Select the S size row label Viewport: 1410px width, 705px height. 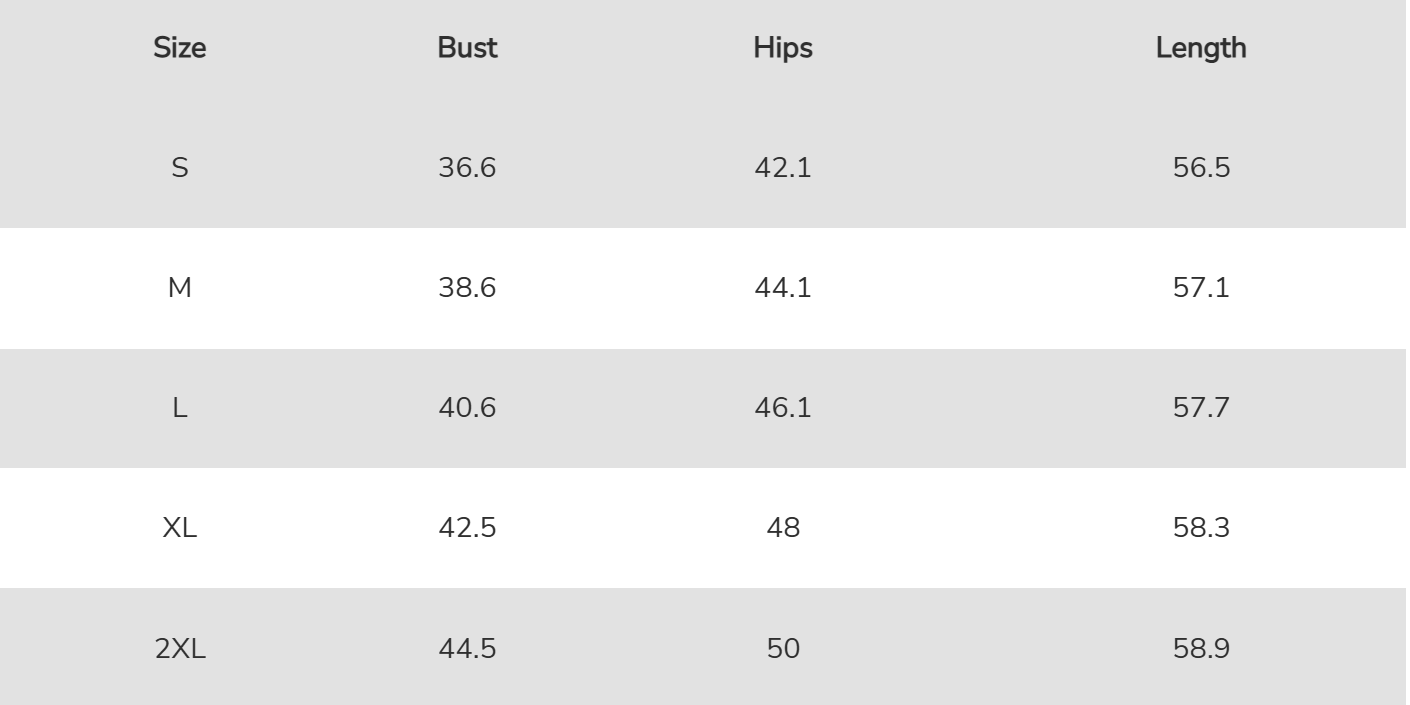[180, 168]
